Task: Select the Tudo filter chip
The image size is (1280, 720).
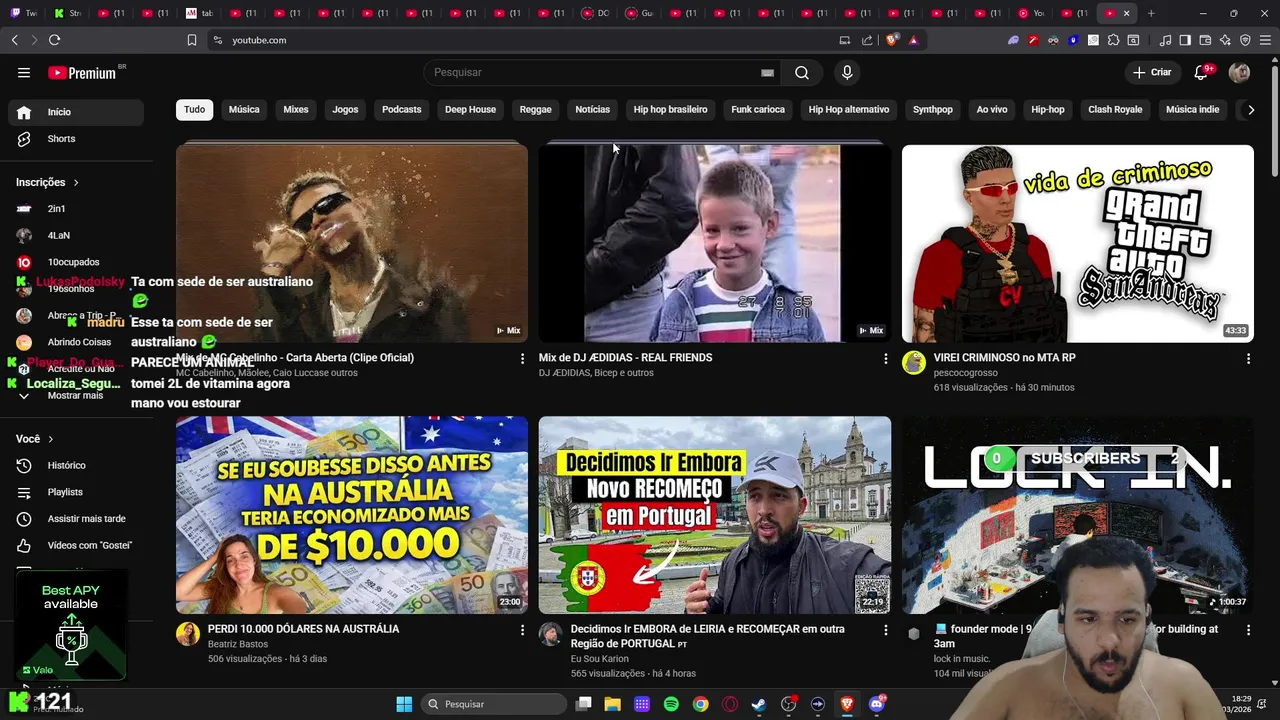Action: pyautogui.click(x=194, y=110)
